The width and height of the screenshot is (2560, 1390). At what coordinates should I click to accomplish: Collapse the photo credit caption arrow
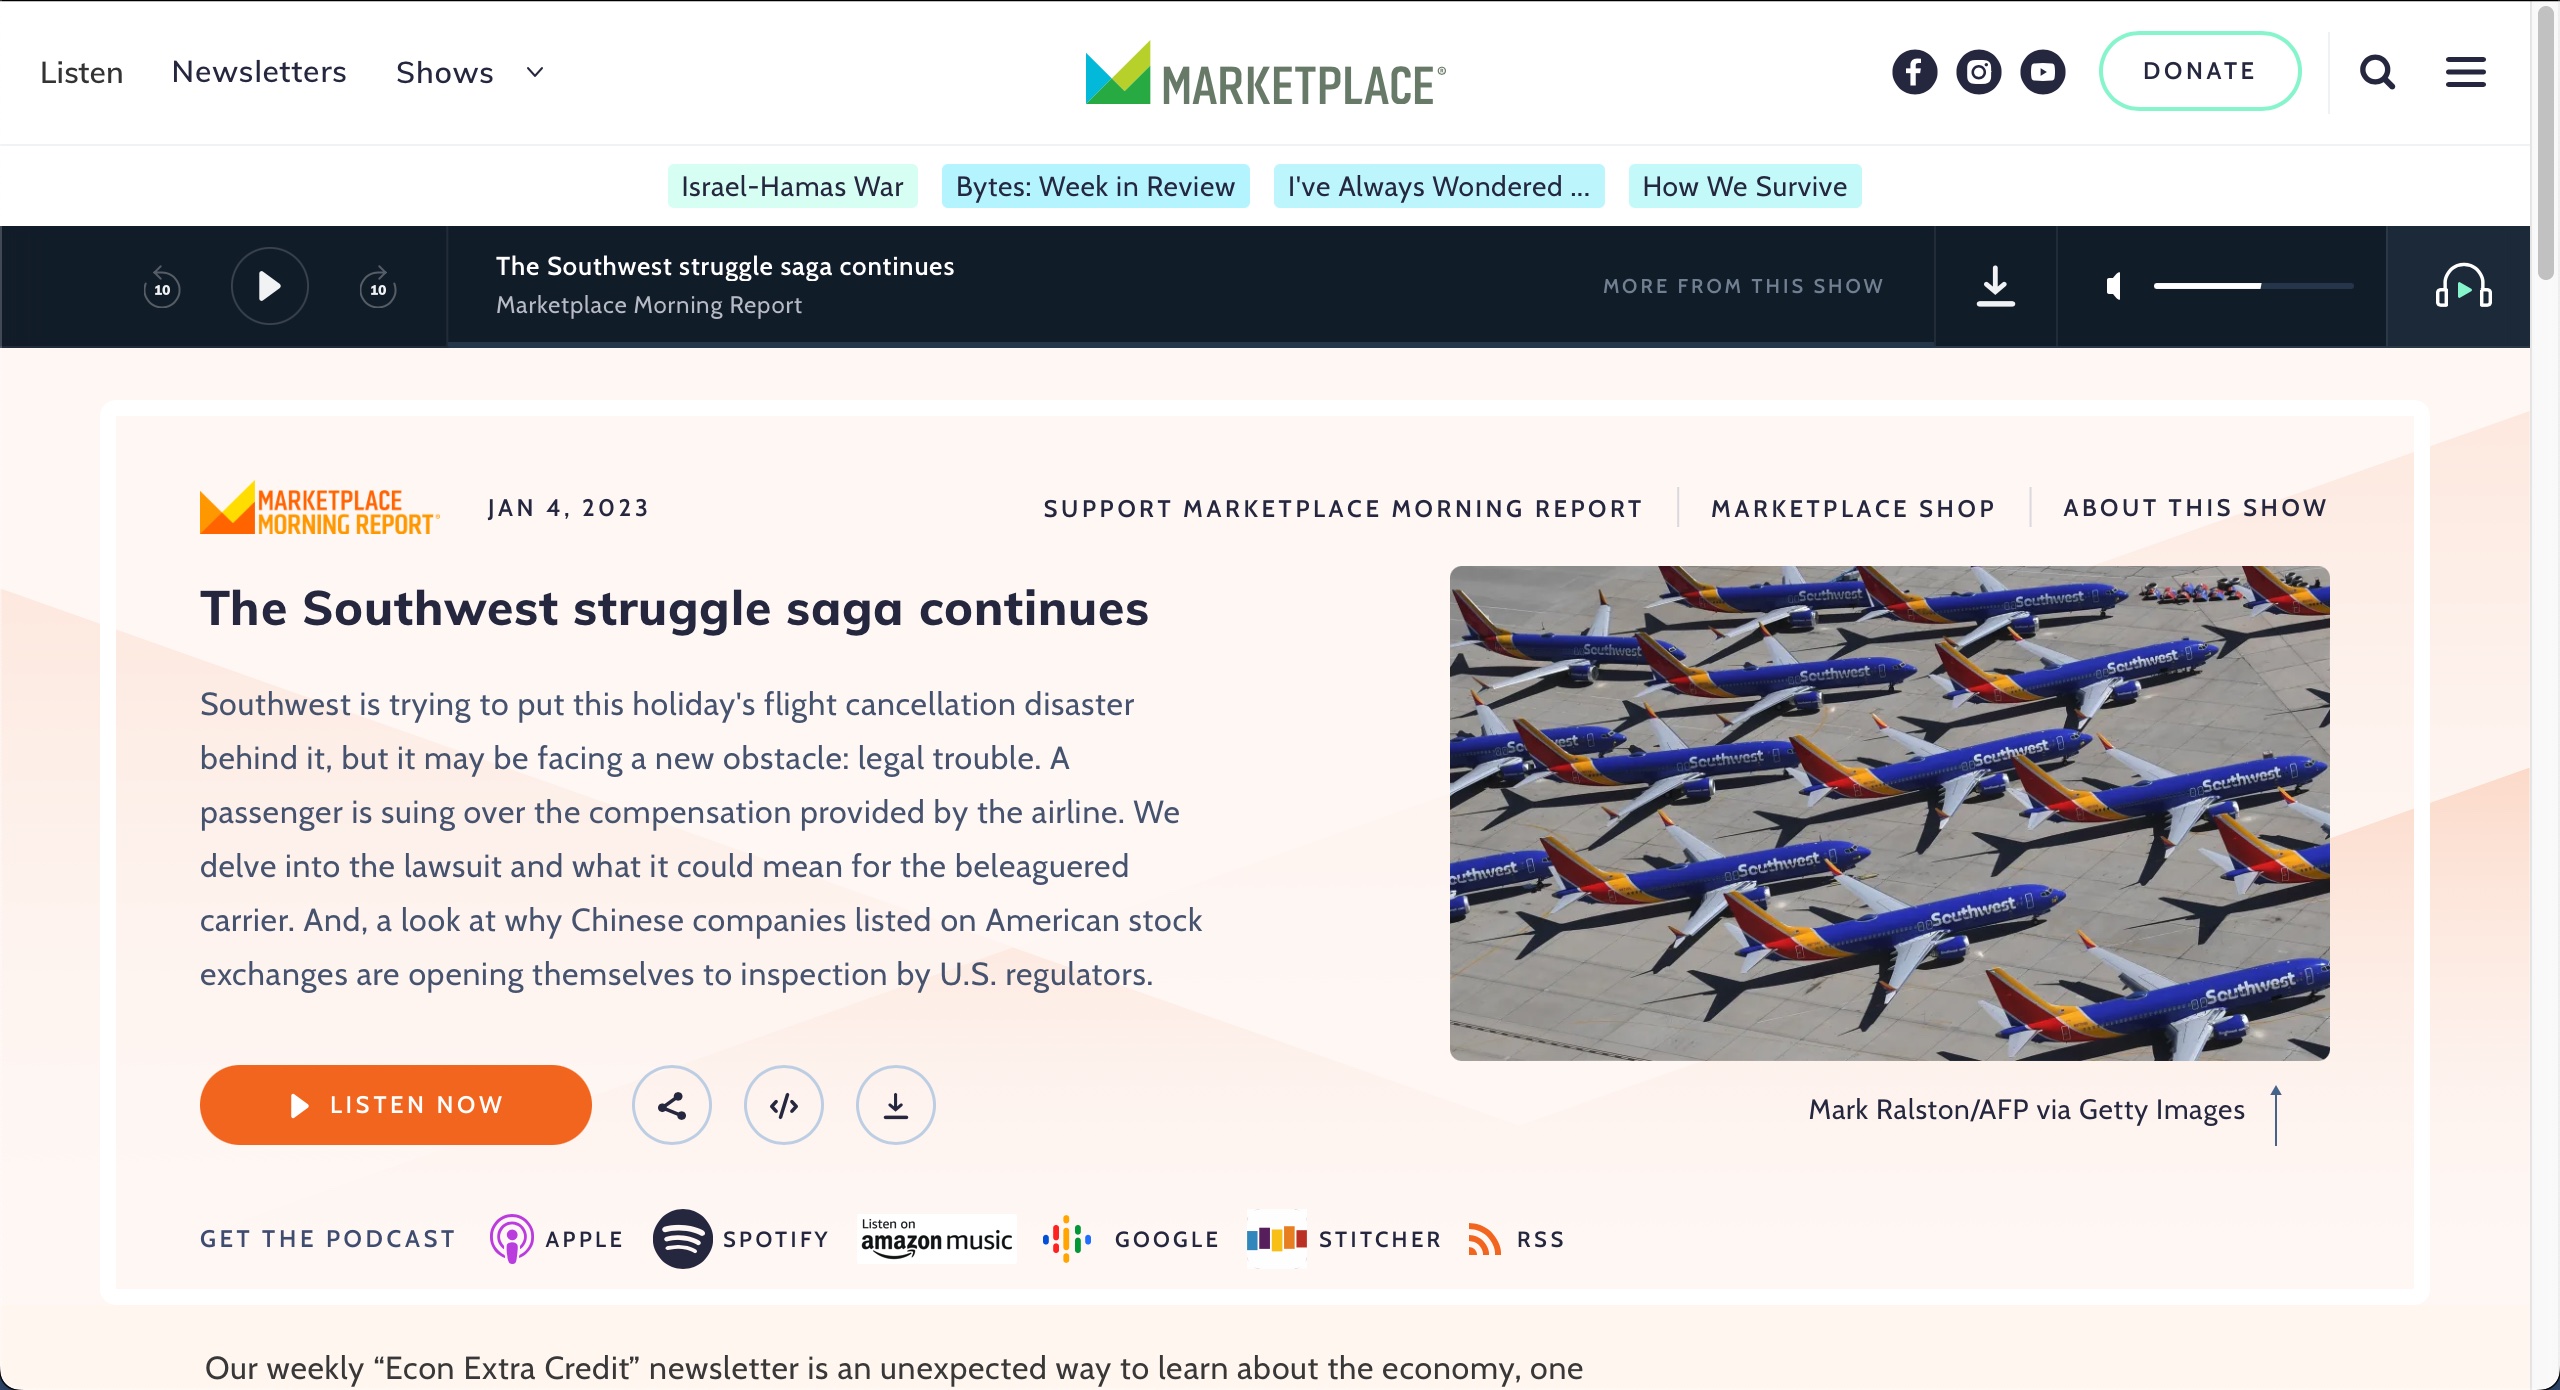pyautogui.click(x=2276, y=1115)
